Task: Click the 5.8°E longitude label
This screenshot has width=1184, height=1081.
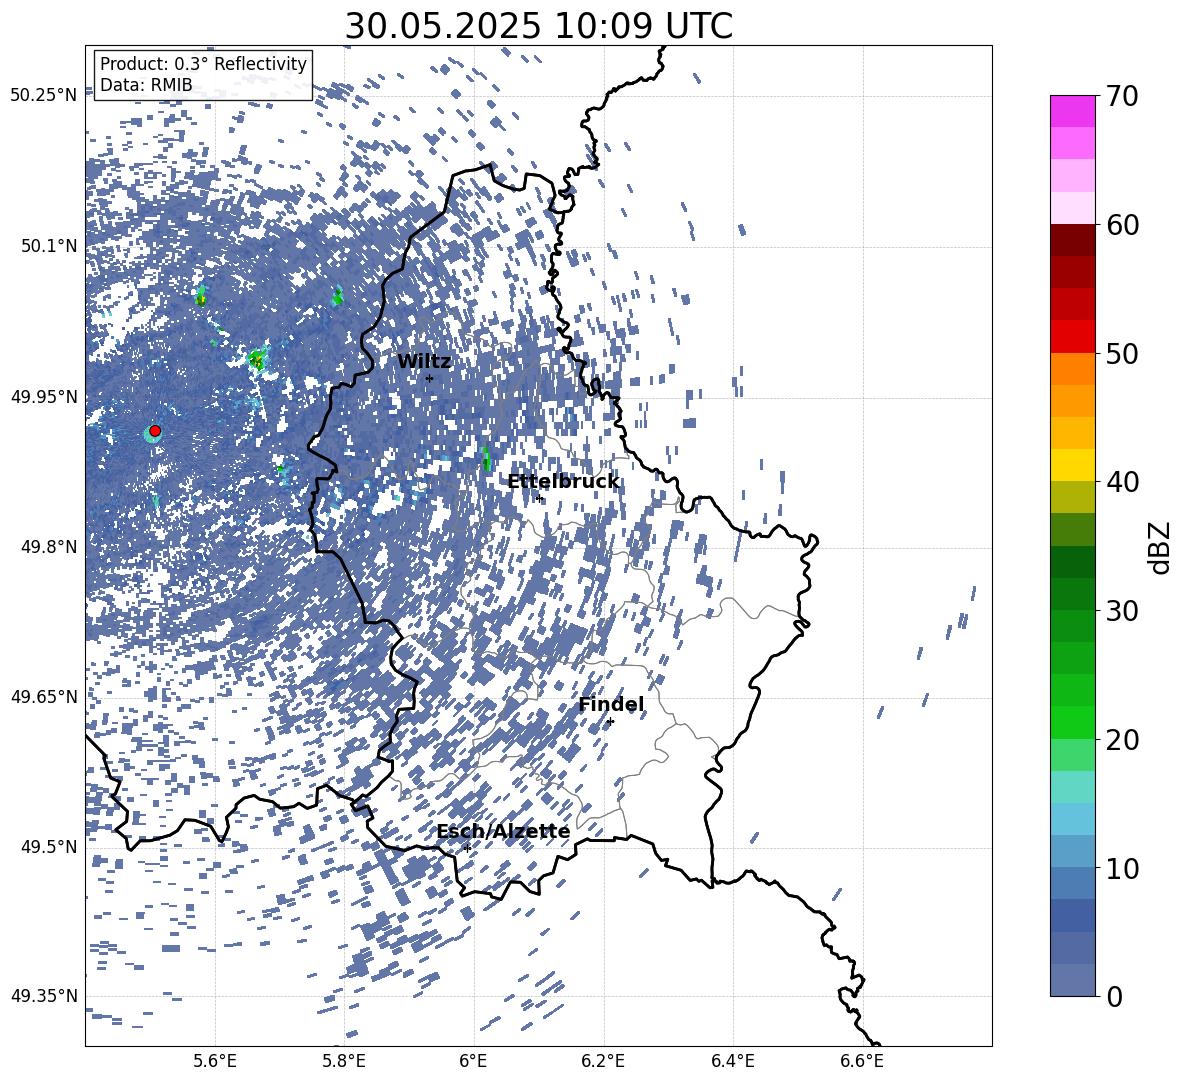Action: [x=344, y=1061]
